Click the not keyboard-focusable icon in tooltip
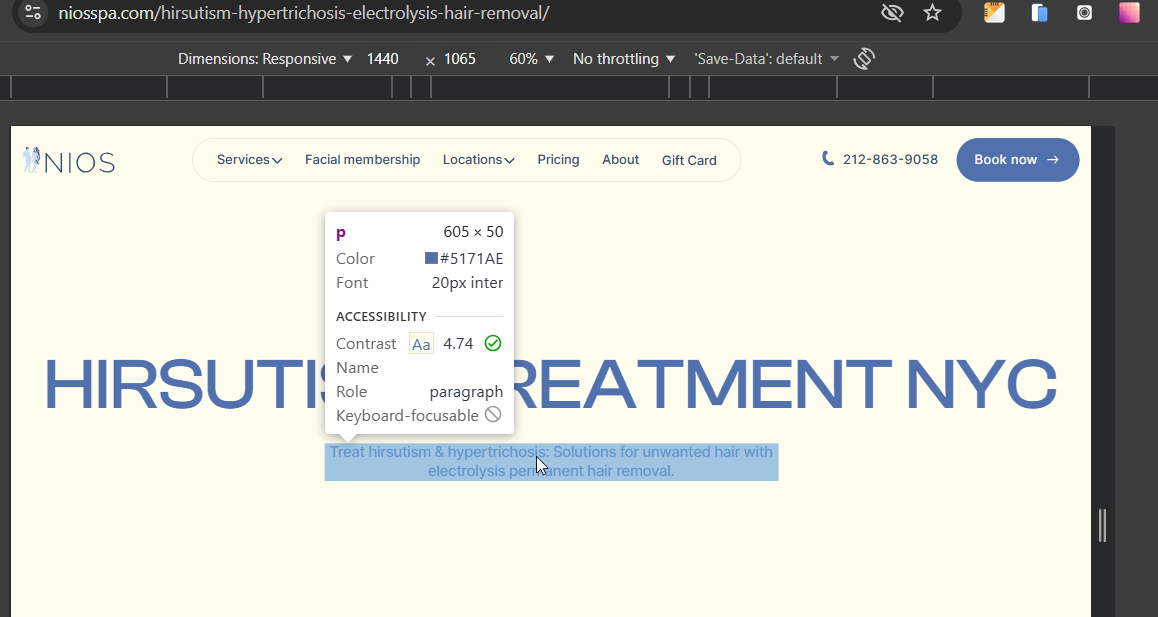The width and height of the screenshot is (1158, 617). tap(493, 415)
